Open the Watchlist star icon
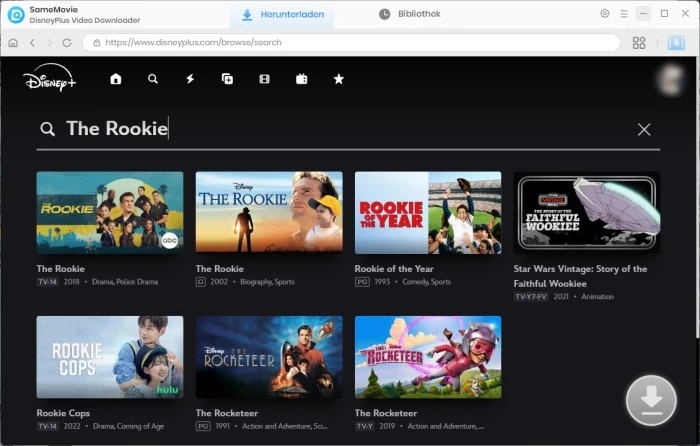This screenshot has height=446, width=700. click(x=339, y=79)
